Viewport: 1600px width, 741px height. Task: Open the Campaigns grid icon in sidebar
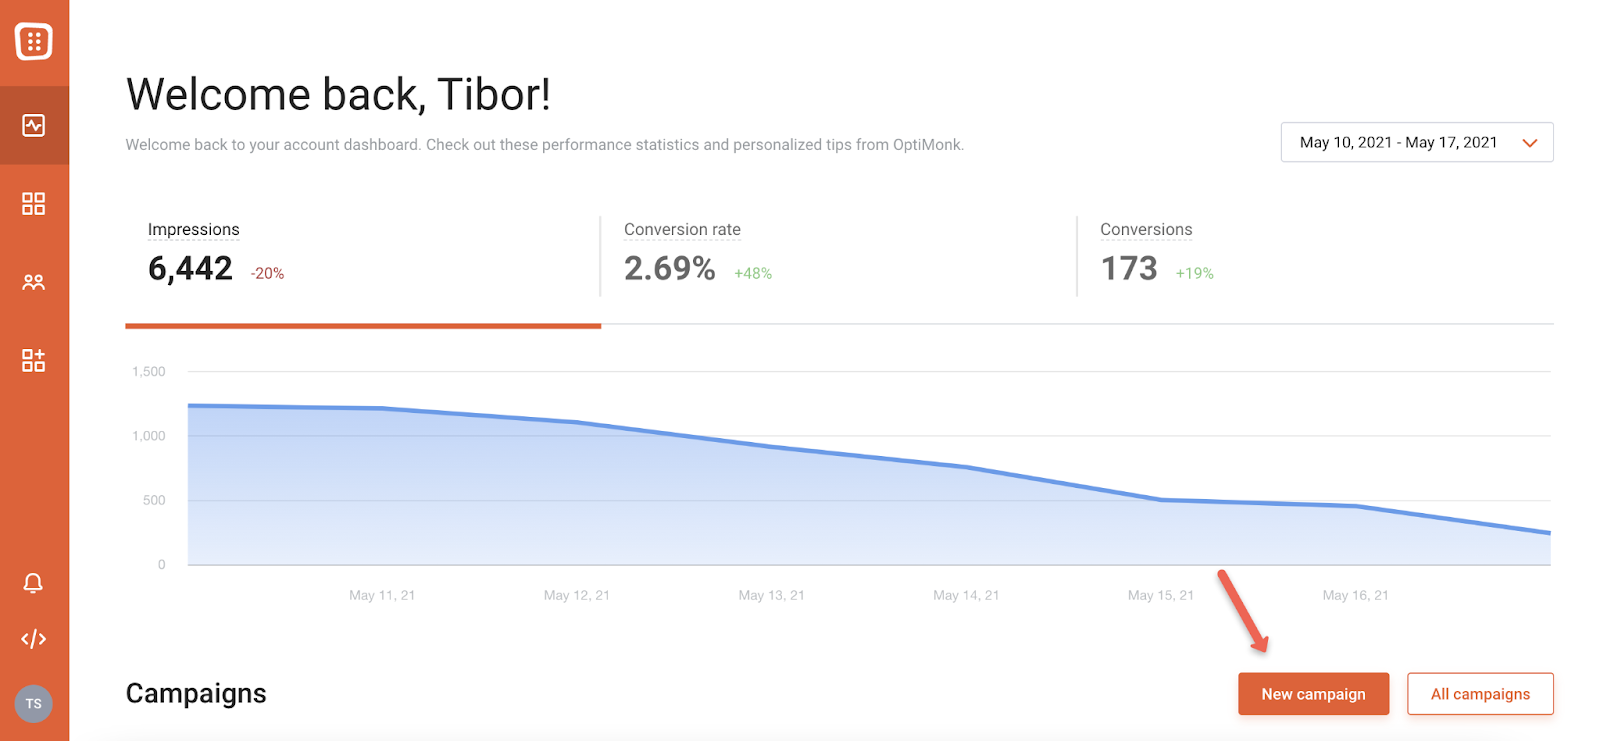tap(34, 203)
